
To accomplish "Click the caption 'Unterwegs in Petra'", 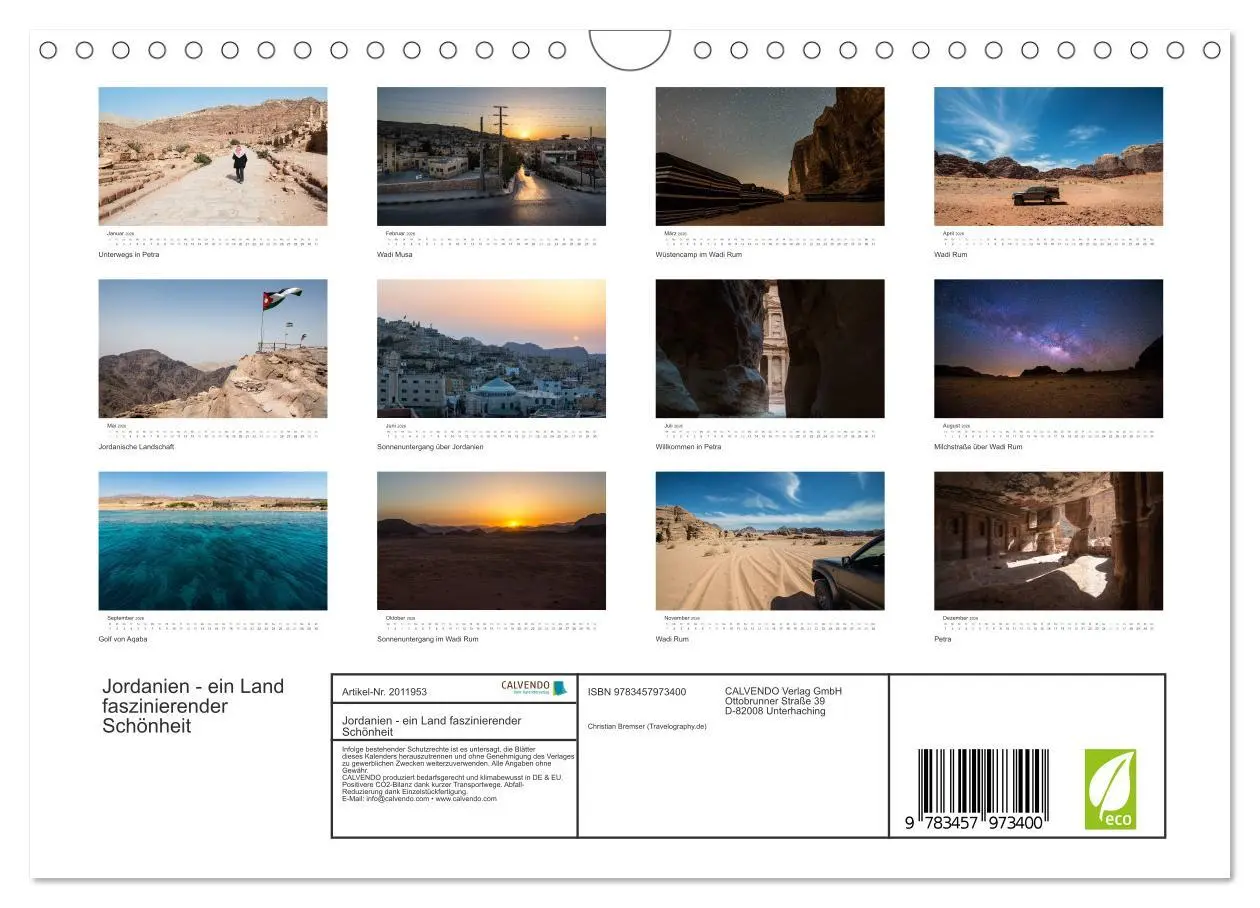I will pyautogui.click(x=129, y=254).
